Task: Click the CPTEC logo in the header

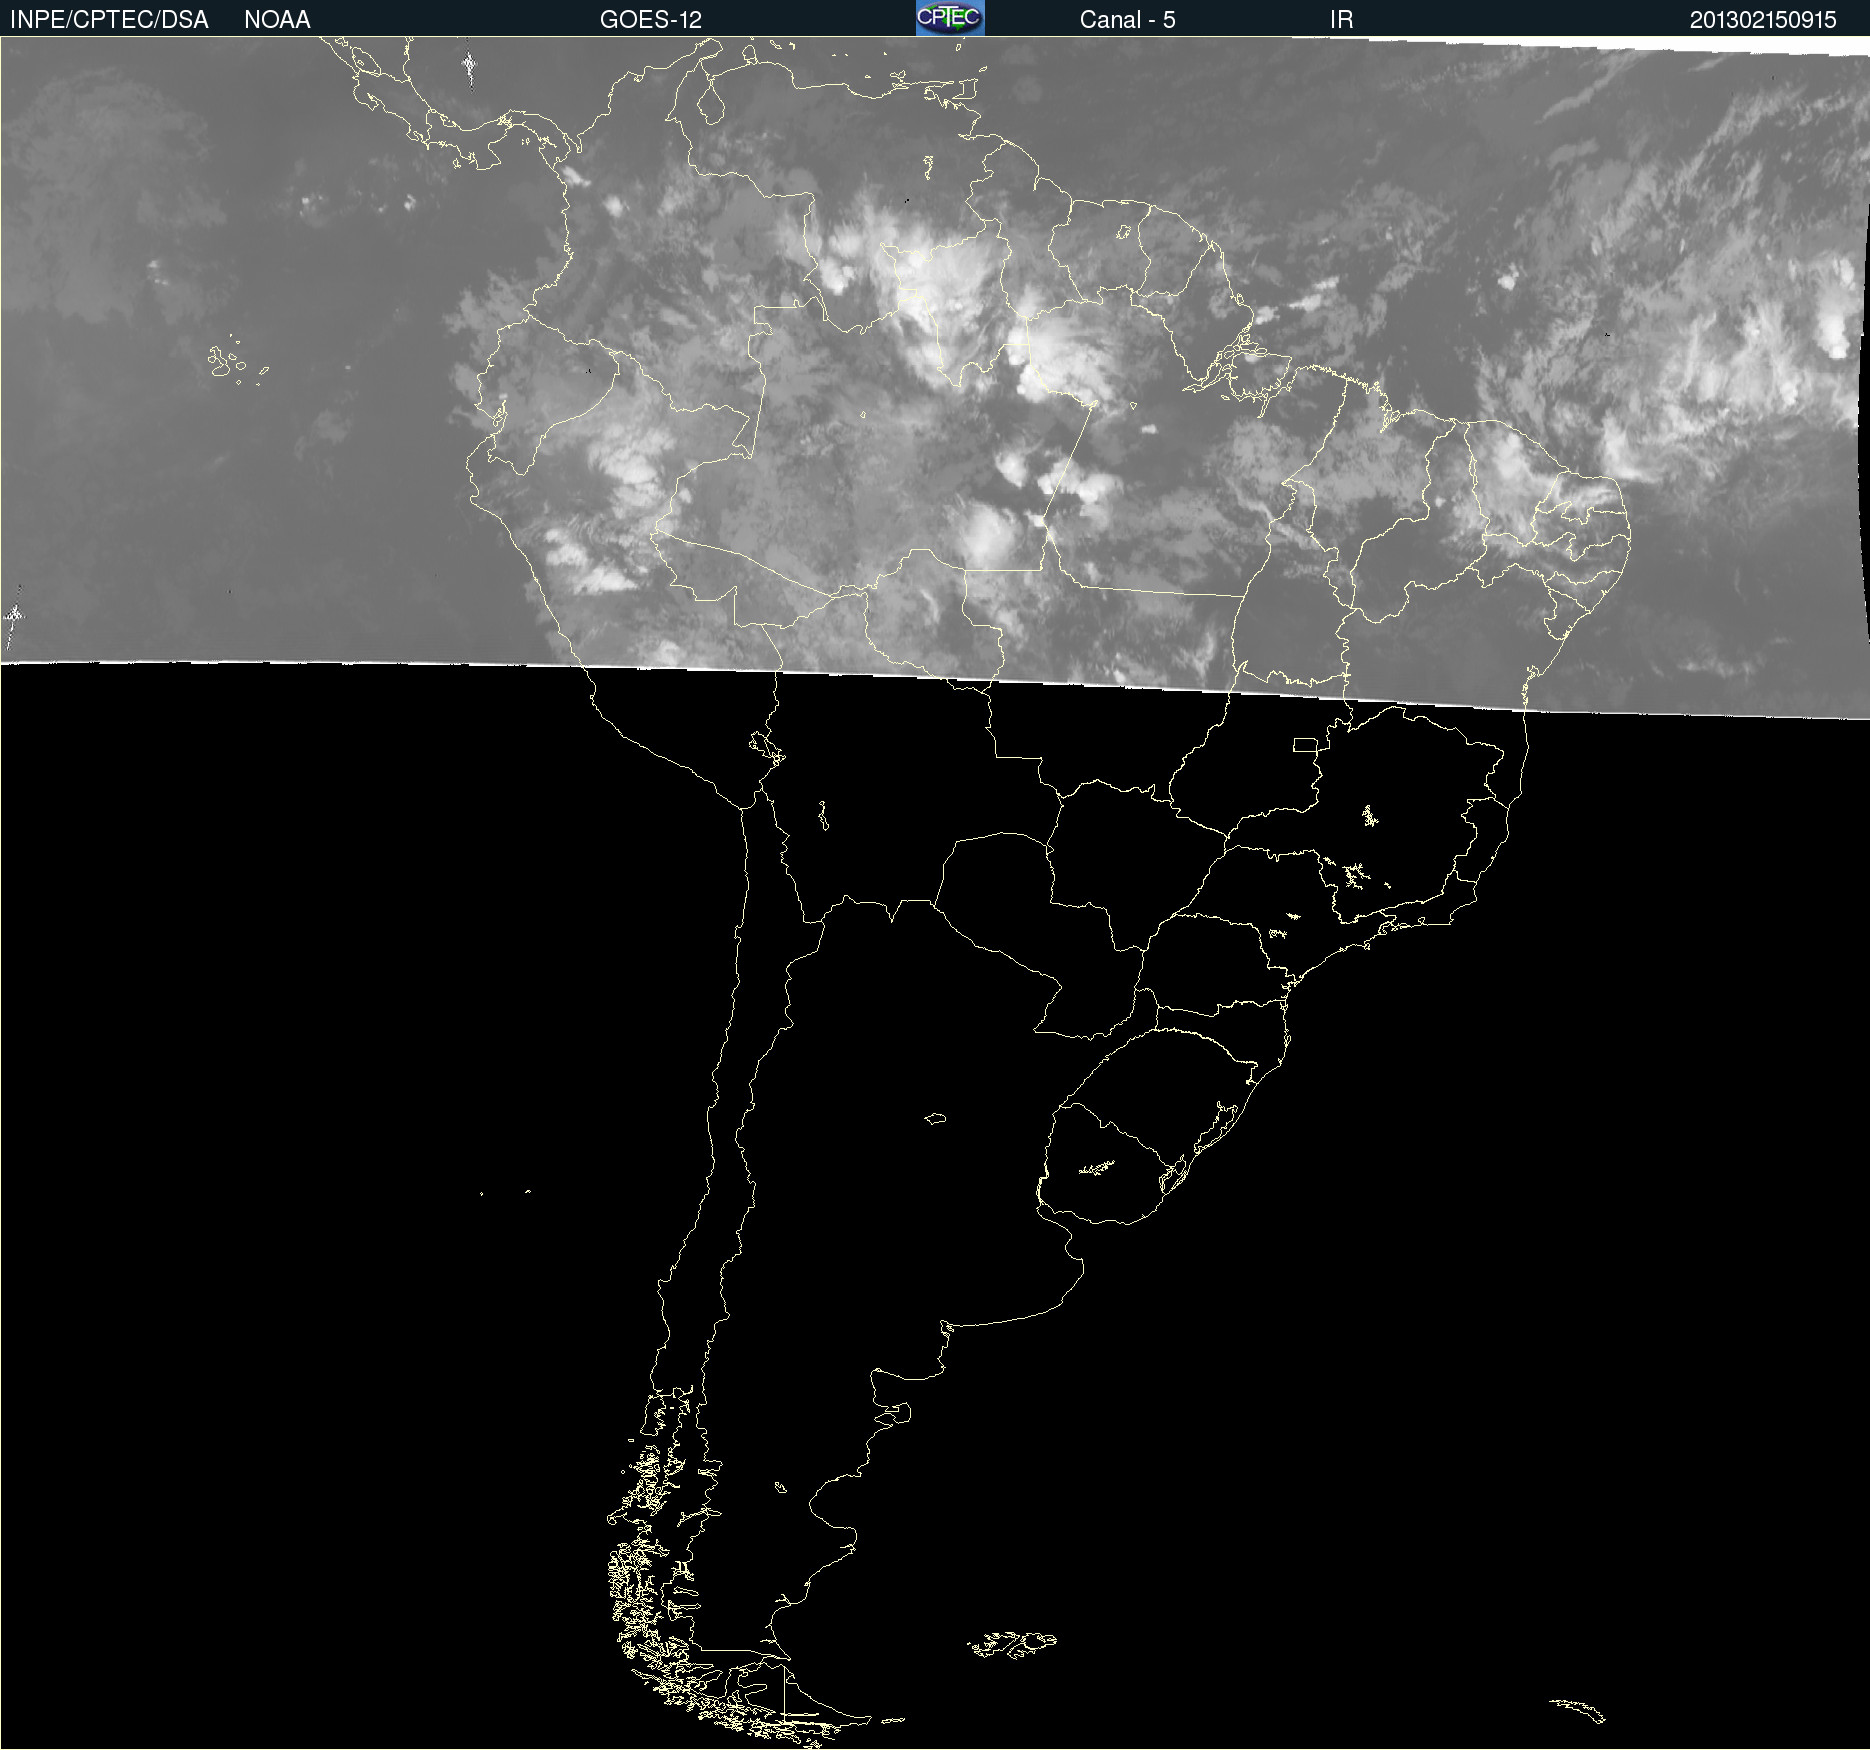Action: (950, 18)
